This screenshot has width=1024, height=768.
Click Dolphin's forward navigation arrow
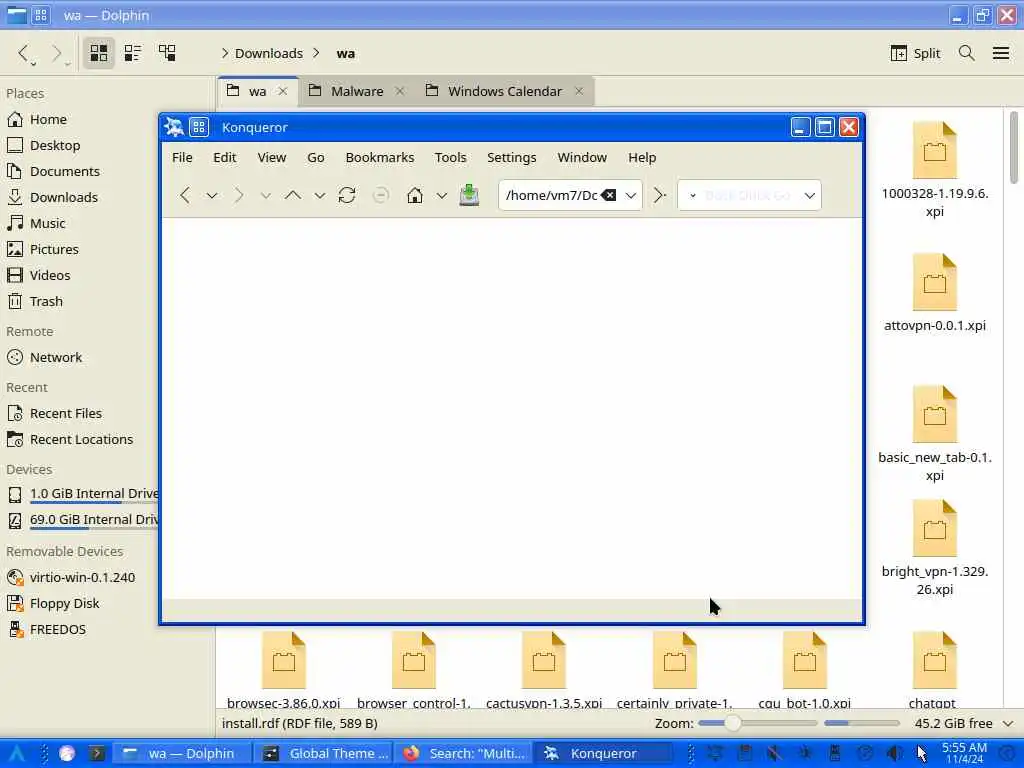coord(57,53)
